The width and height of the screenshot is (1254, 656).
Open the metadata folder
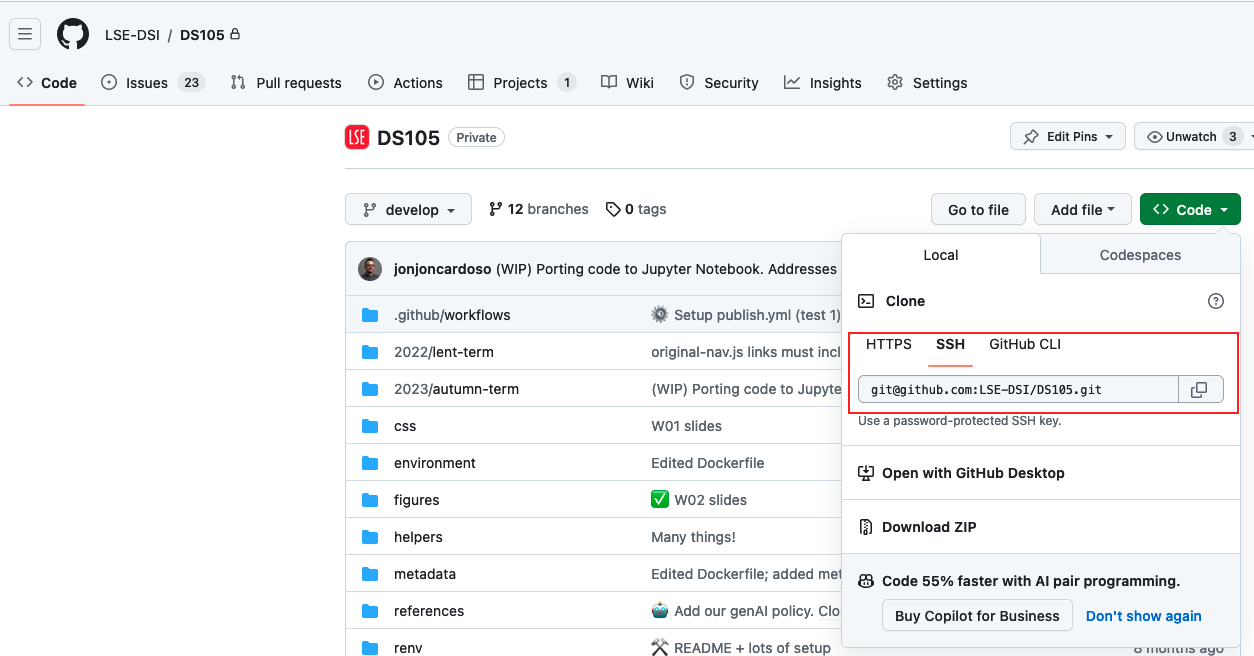(x=425, y=574)
